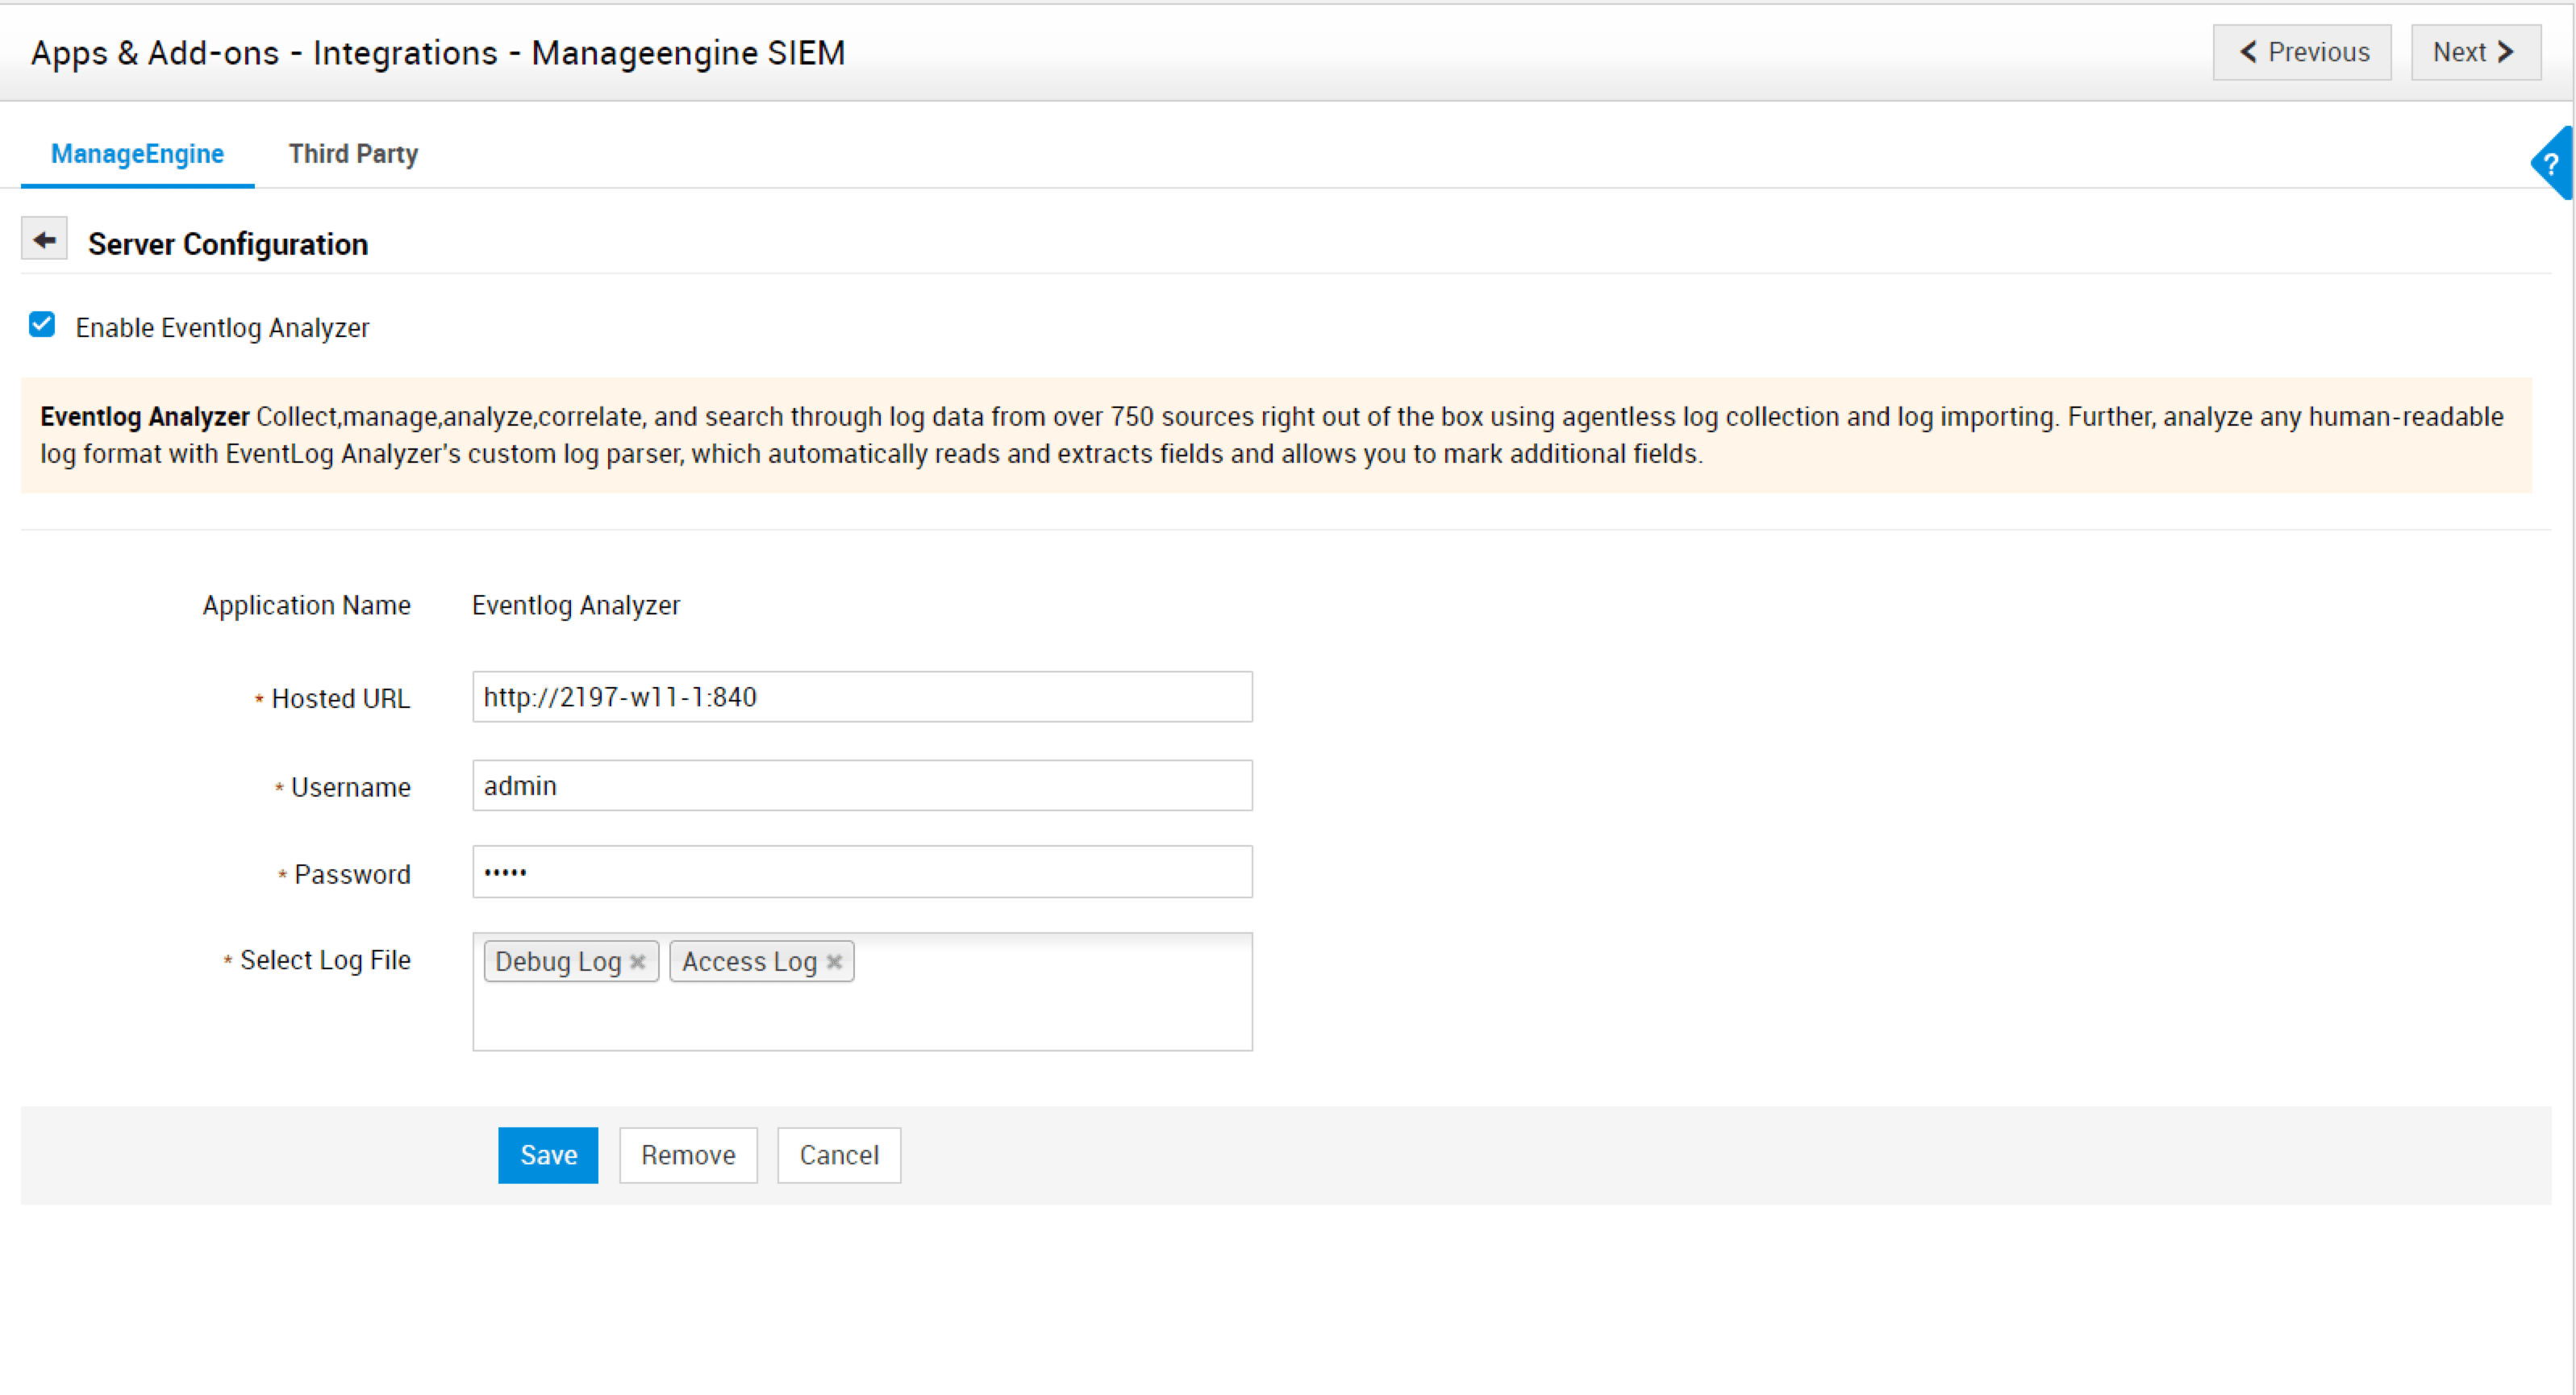
Task: Open the Select Log File multi-select box
Action: 862,992
